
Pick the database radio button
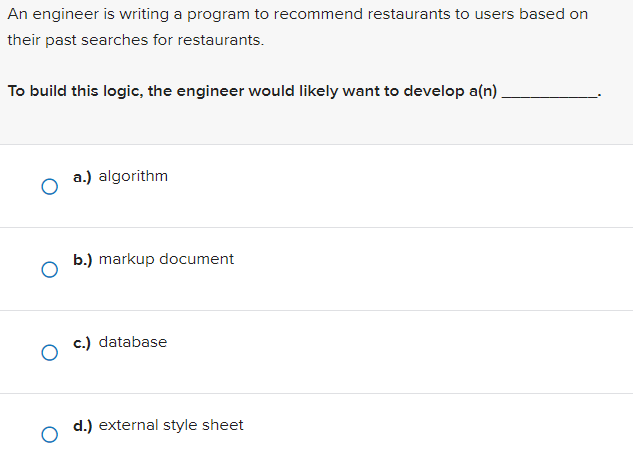[48, 352]
